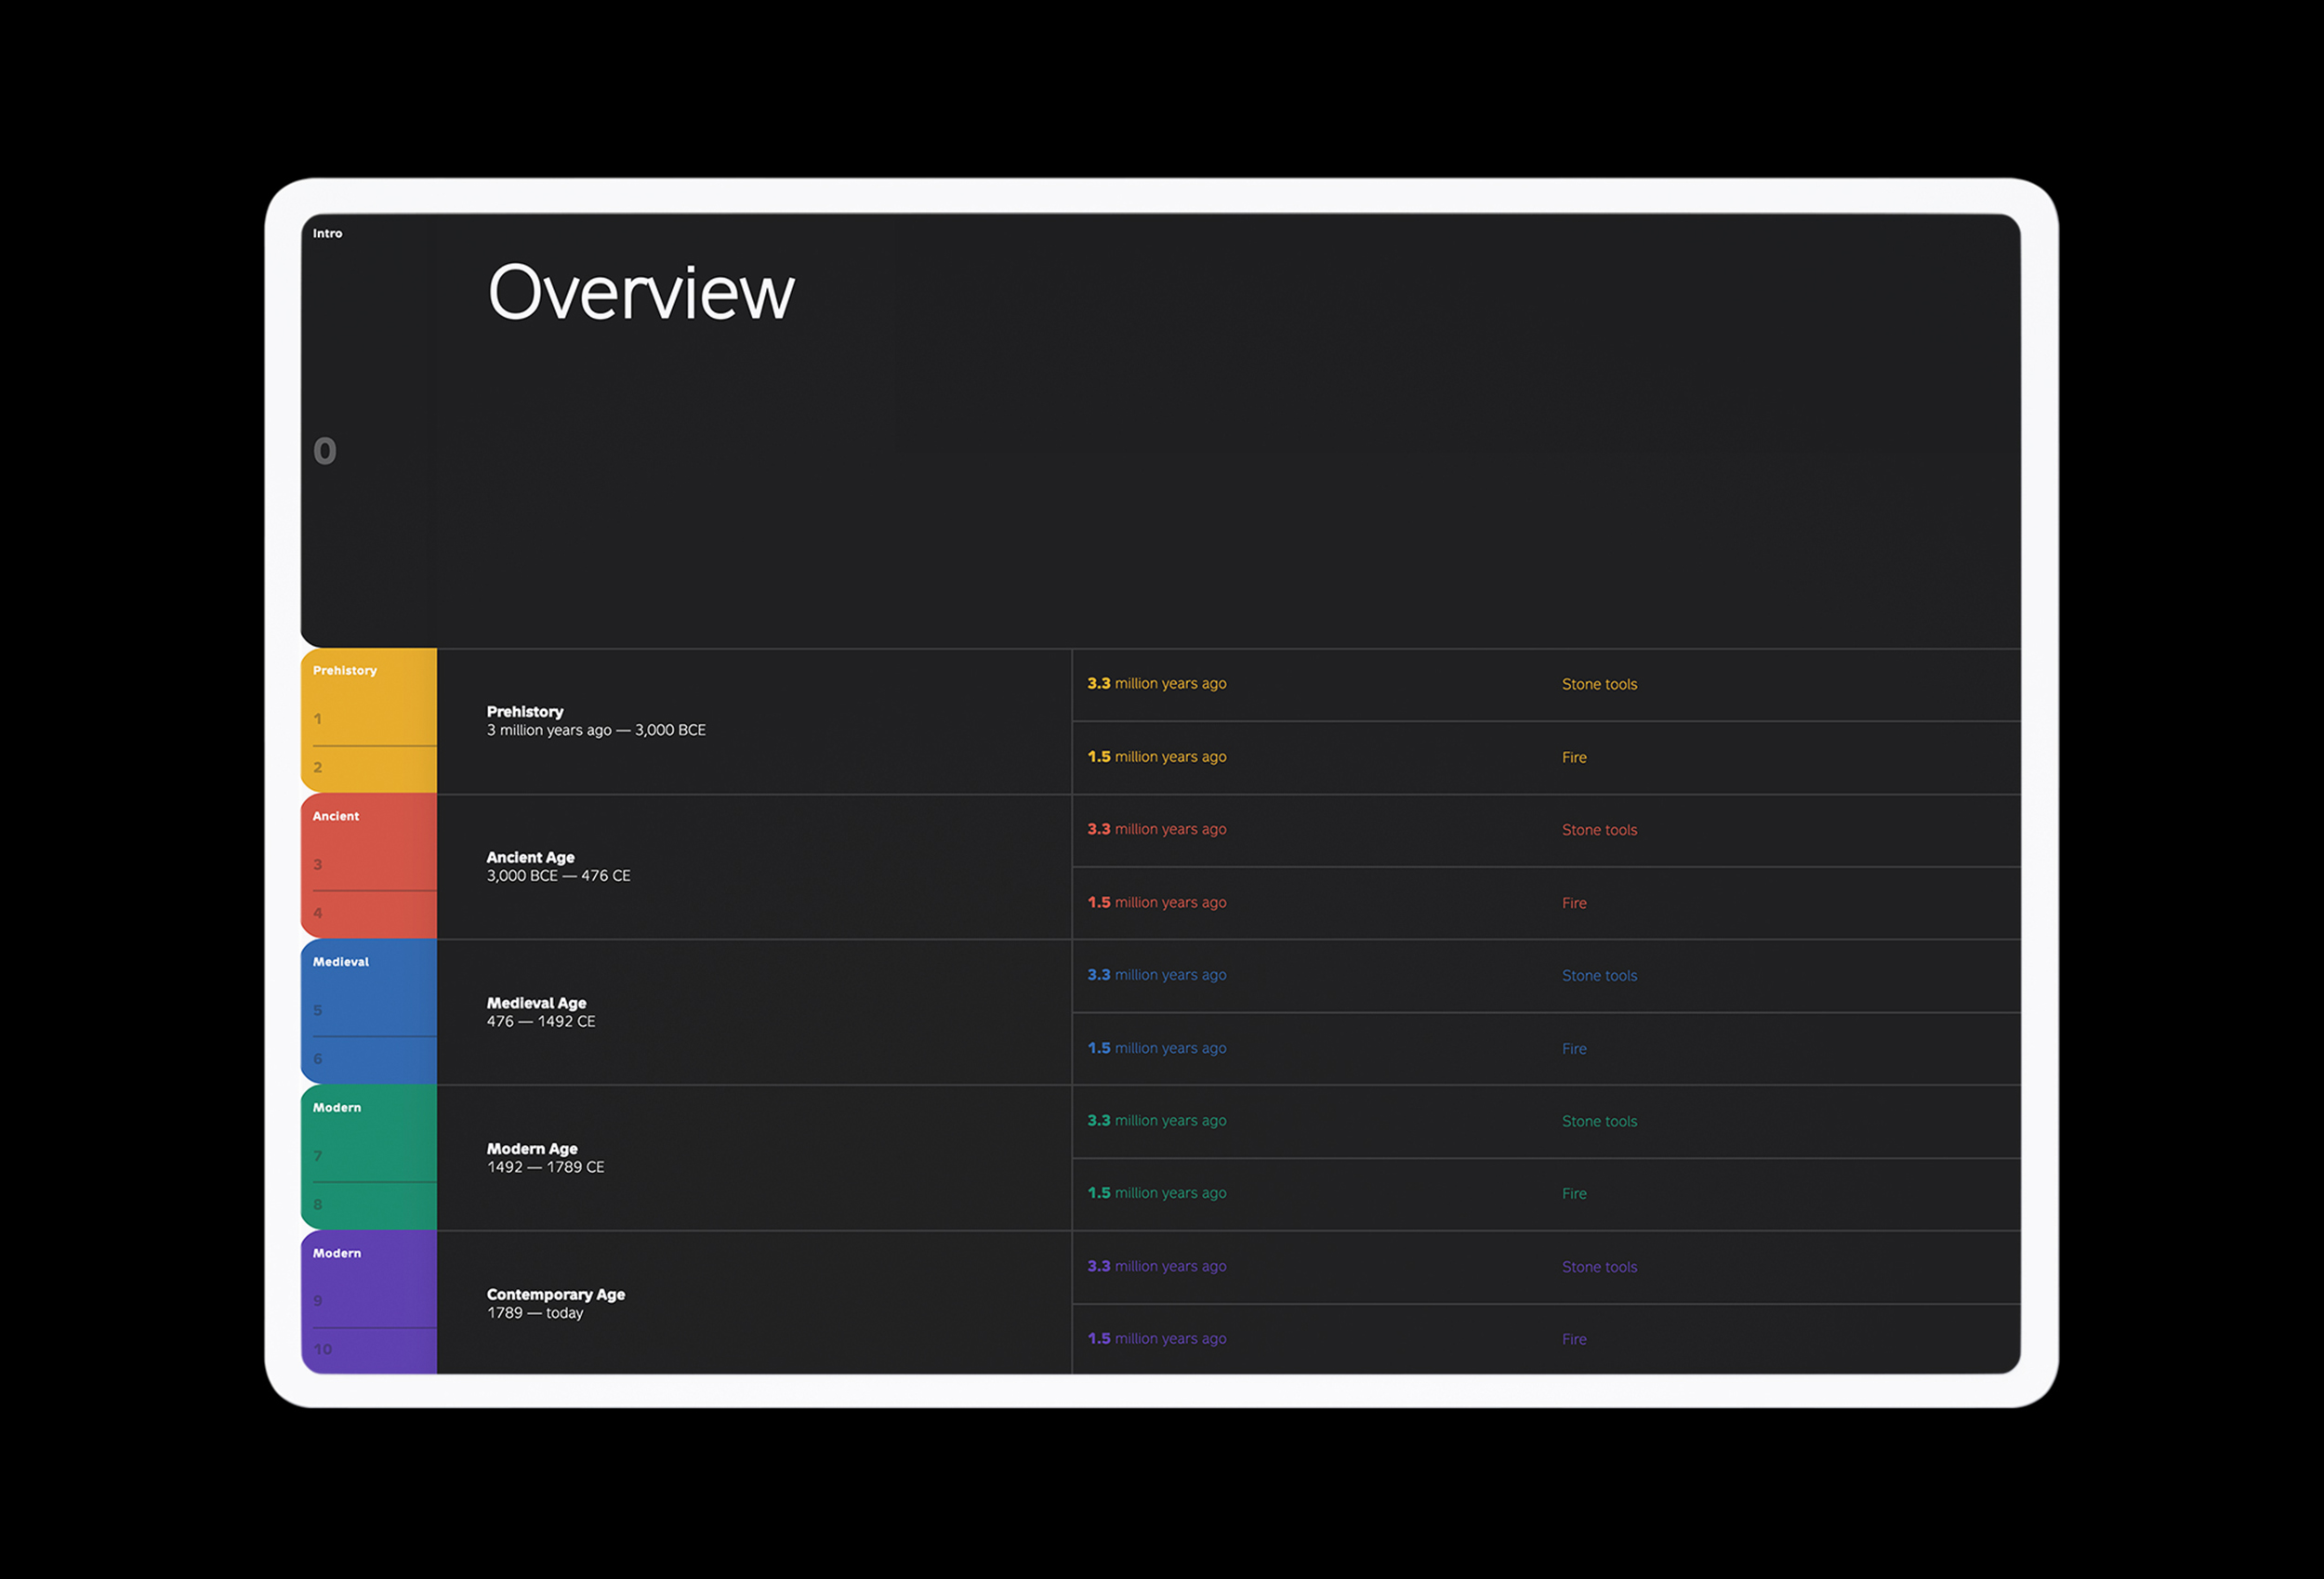Image resolution: width=2324 pixels, height=1579 pixels.
Task: Click the purple Stone tools entry
Action: [1599, 1267]
